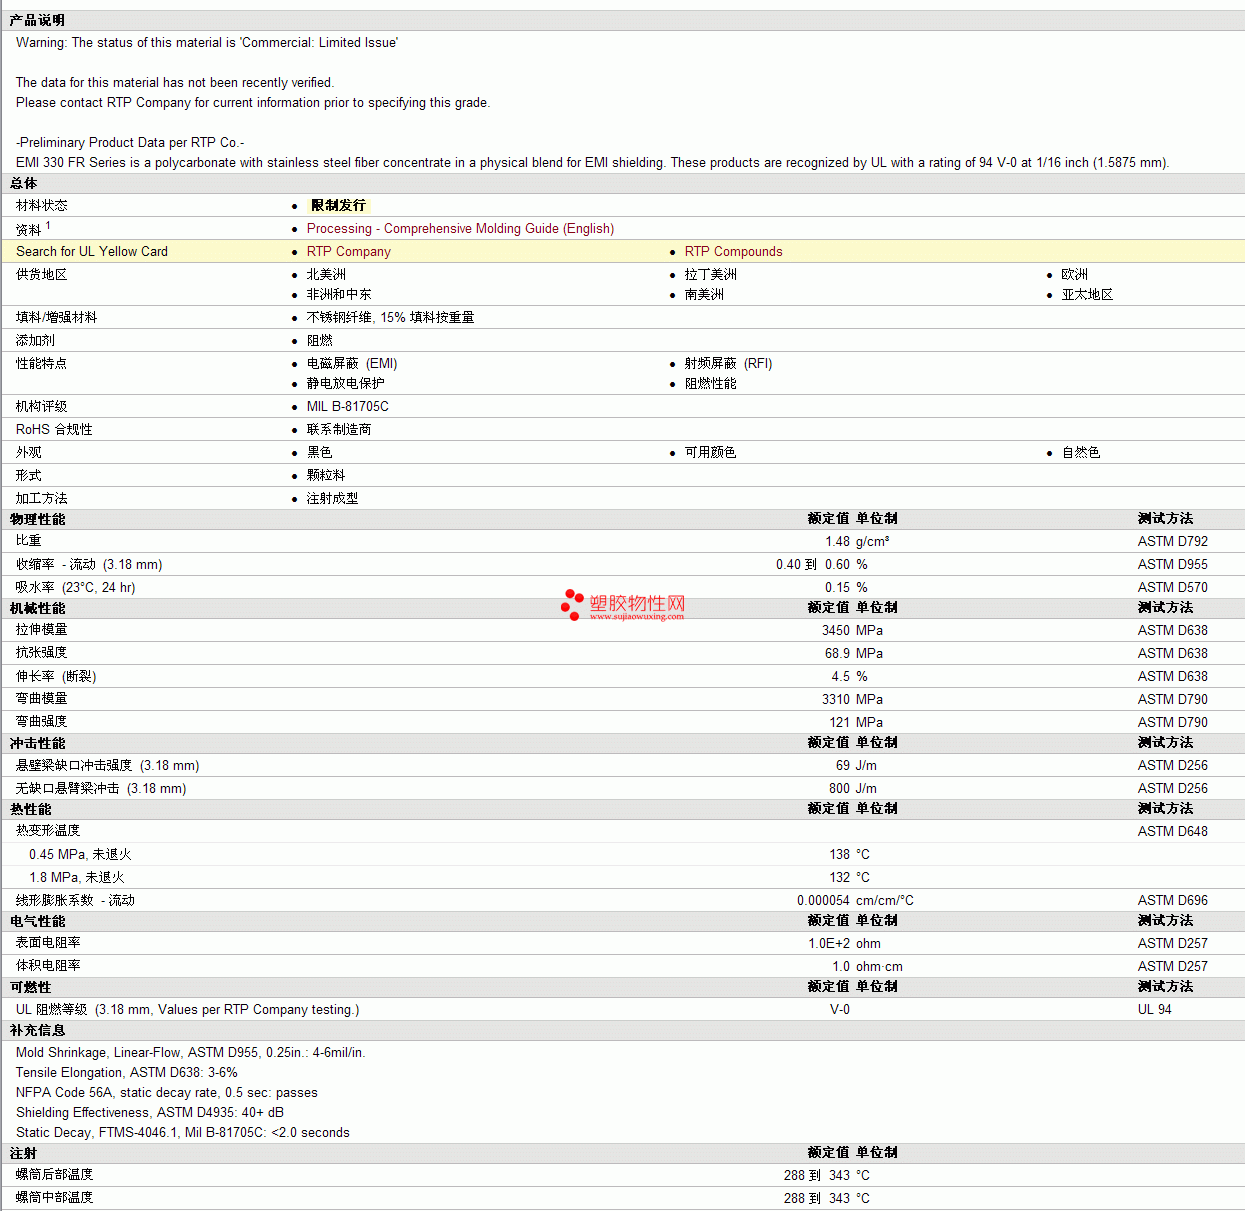The image size is (1245, 1211).
Task: Click the '1.48' specific gravity value
Action: tap(837, 541)
